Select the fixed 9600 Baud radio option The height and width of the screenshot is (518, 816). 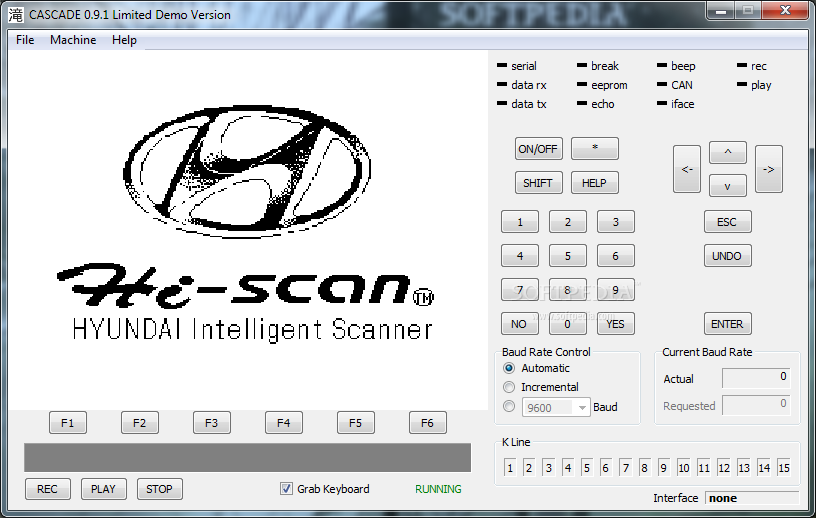point(509,406)
